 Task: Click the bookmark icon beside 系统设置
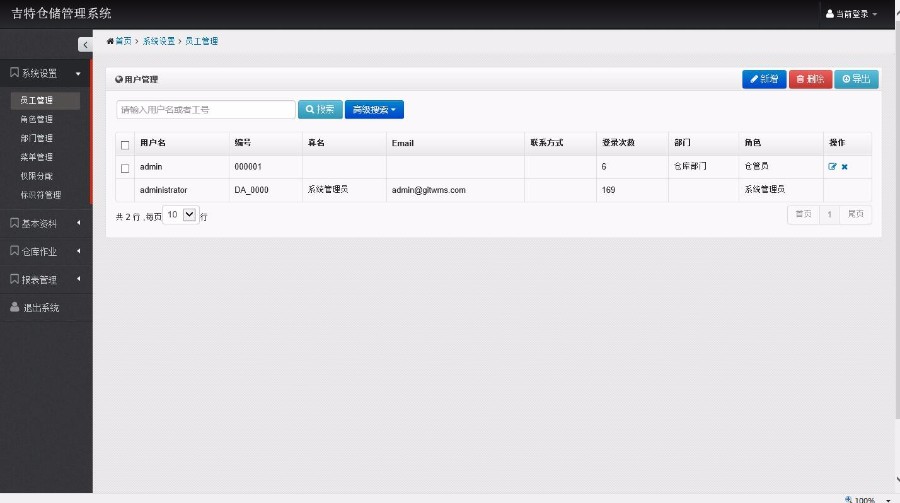coord(14,72)
